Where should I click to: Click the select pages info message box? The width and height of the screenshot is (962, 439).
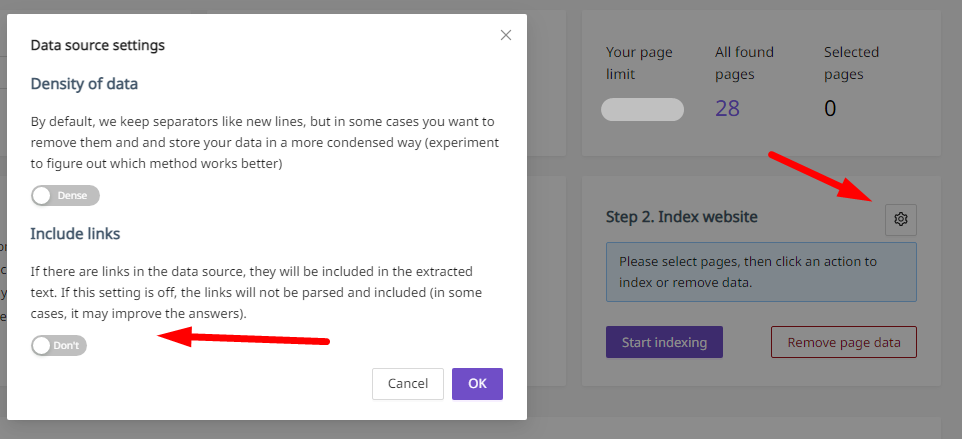761,272
